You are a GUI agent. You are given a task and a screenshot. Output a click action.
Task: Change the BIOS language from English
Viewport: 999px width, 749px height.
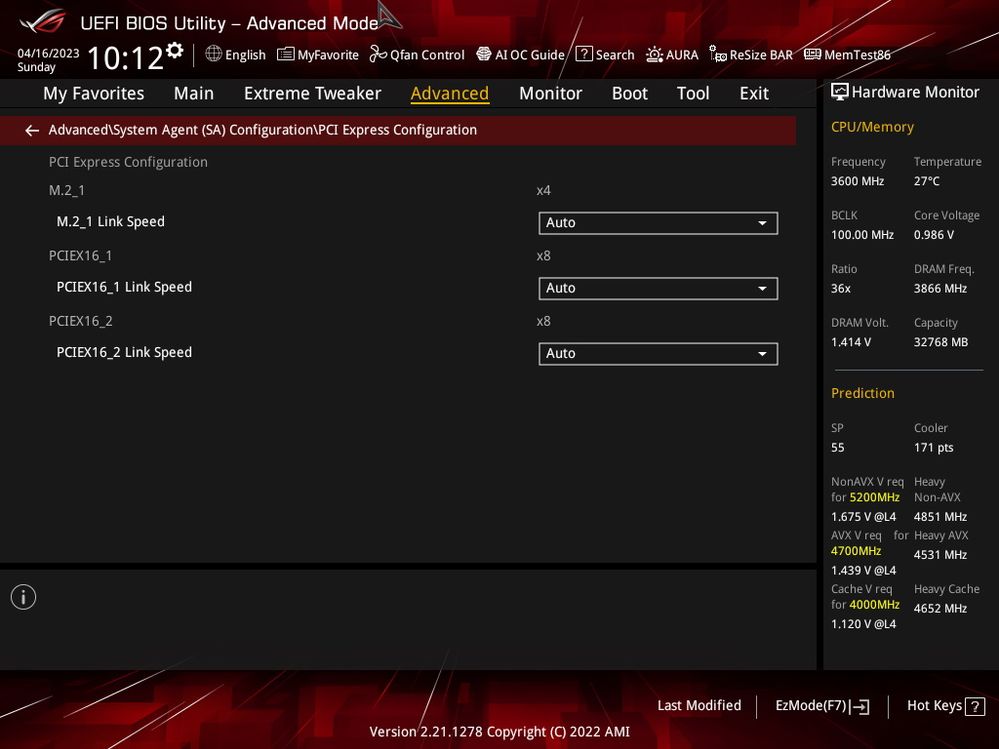click(235, 55)
